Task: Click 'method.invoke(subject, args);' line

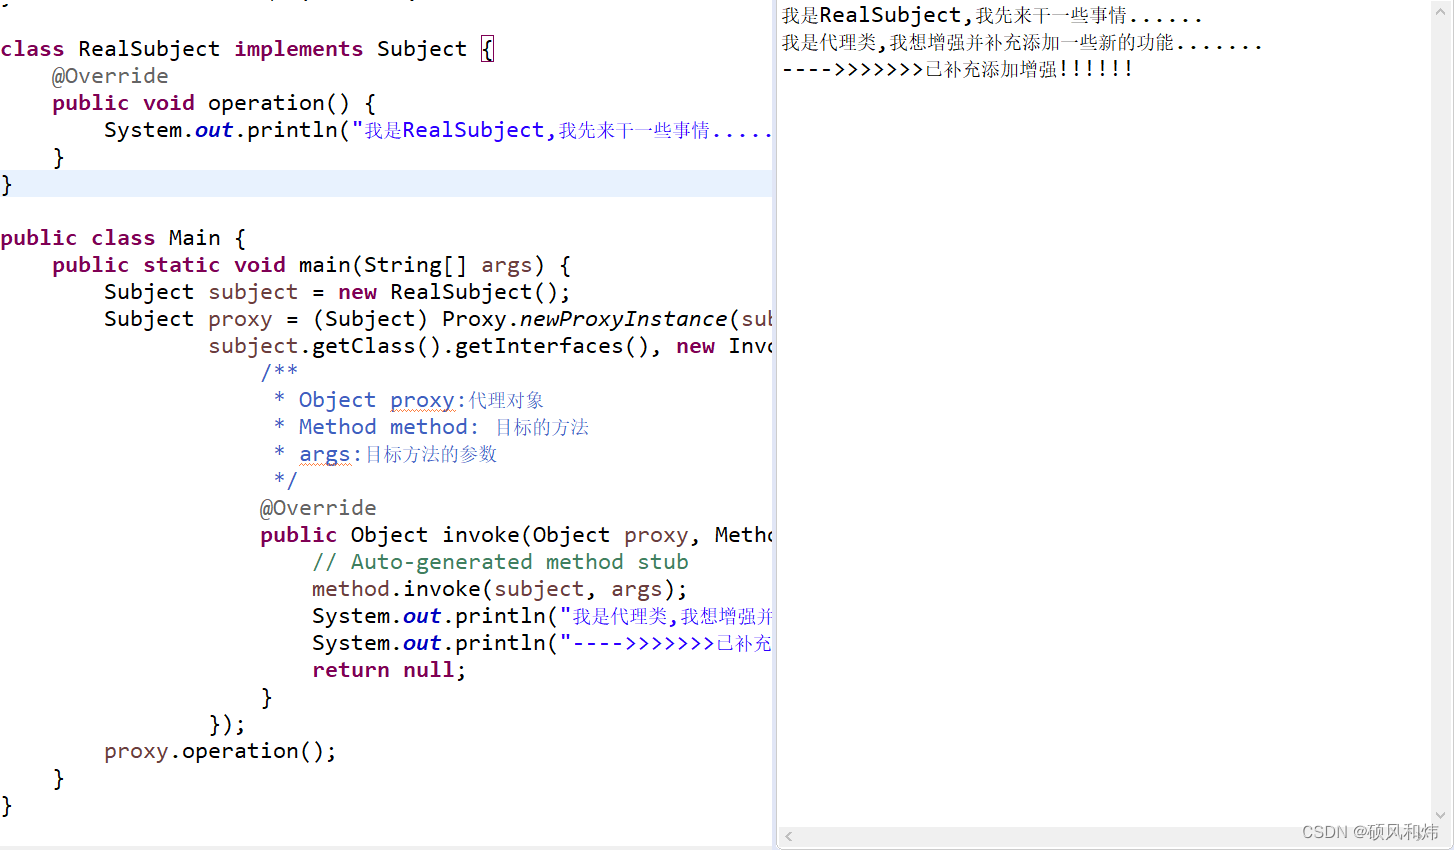Action: coord(500,589)
